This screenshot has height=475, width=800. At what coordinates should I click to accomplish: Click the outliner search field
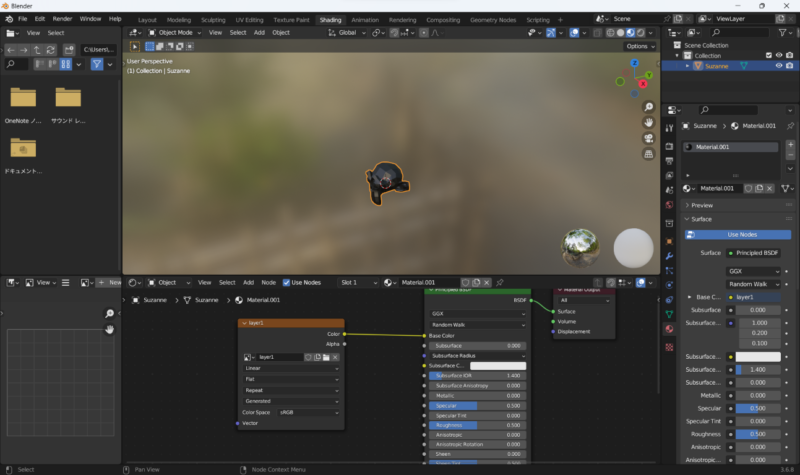tap(739, 33)
